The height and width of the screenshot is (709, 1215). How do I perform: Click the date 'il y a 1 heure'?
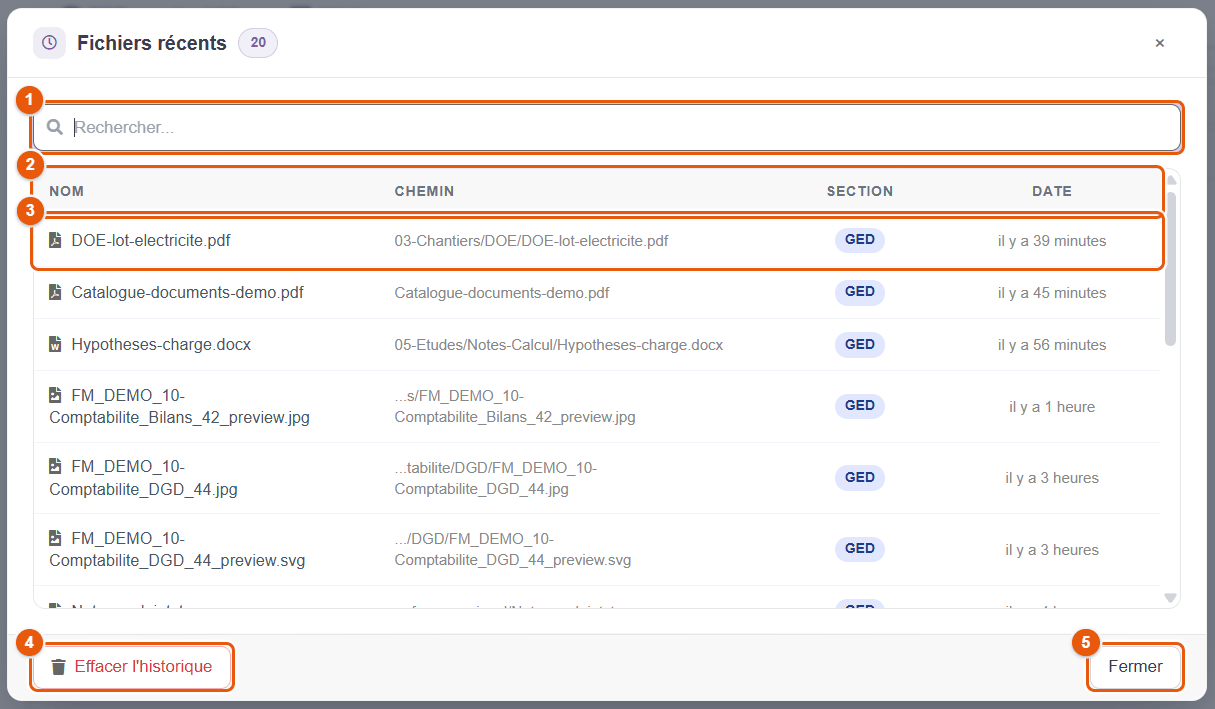click(x=1052, y=407)
